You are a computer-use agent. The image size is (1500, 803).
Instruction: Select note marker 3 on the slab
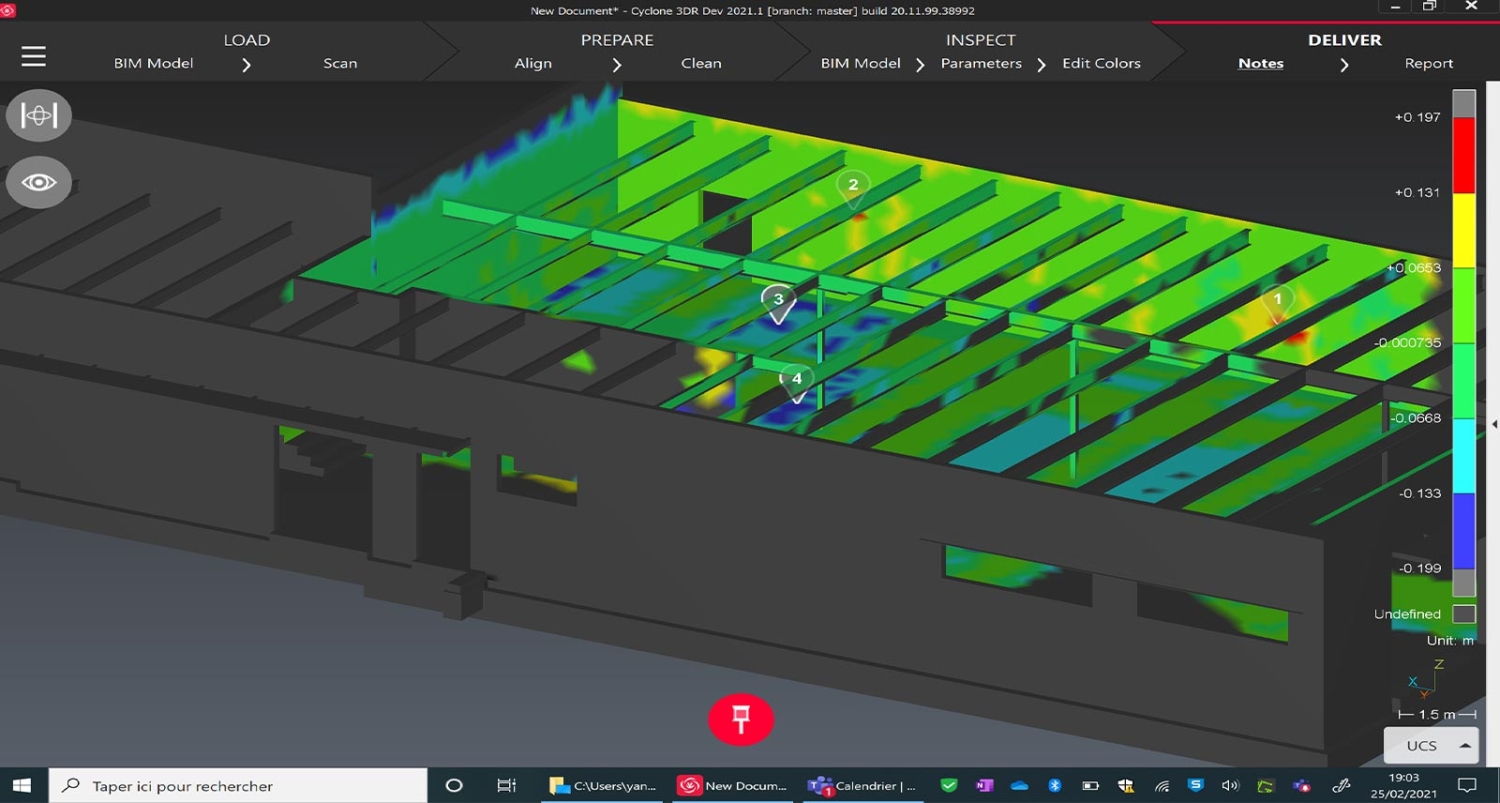tap(778, 300)
